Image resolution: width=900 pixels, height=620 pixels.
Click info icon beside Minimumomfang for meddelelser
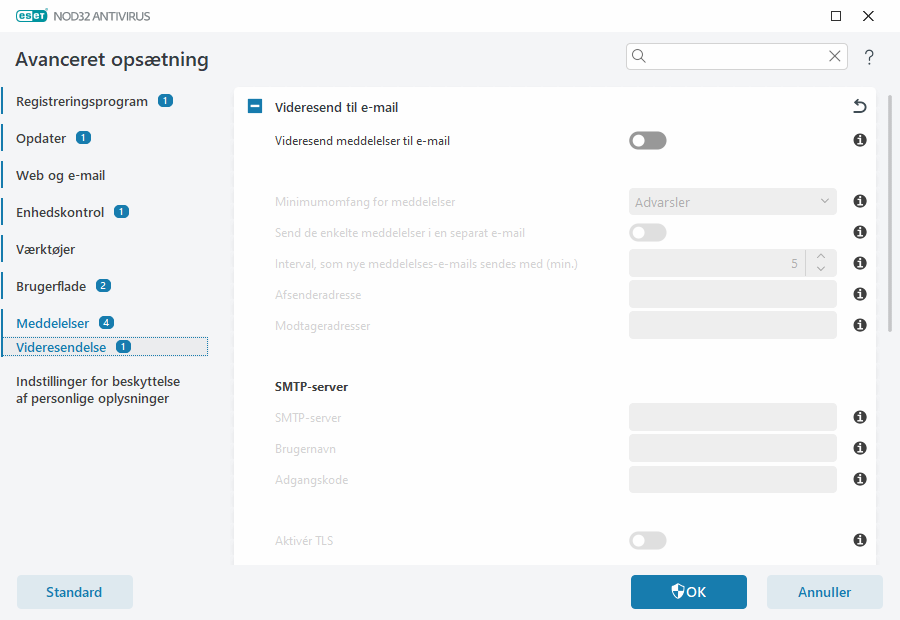tap(859, 202)
